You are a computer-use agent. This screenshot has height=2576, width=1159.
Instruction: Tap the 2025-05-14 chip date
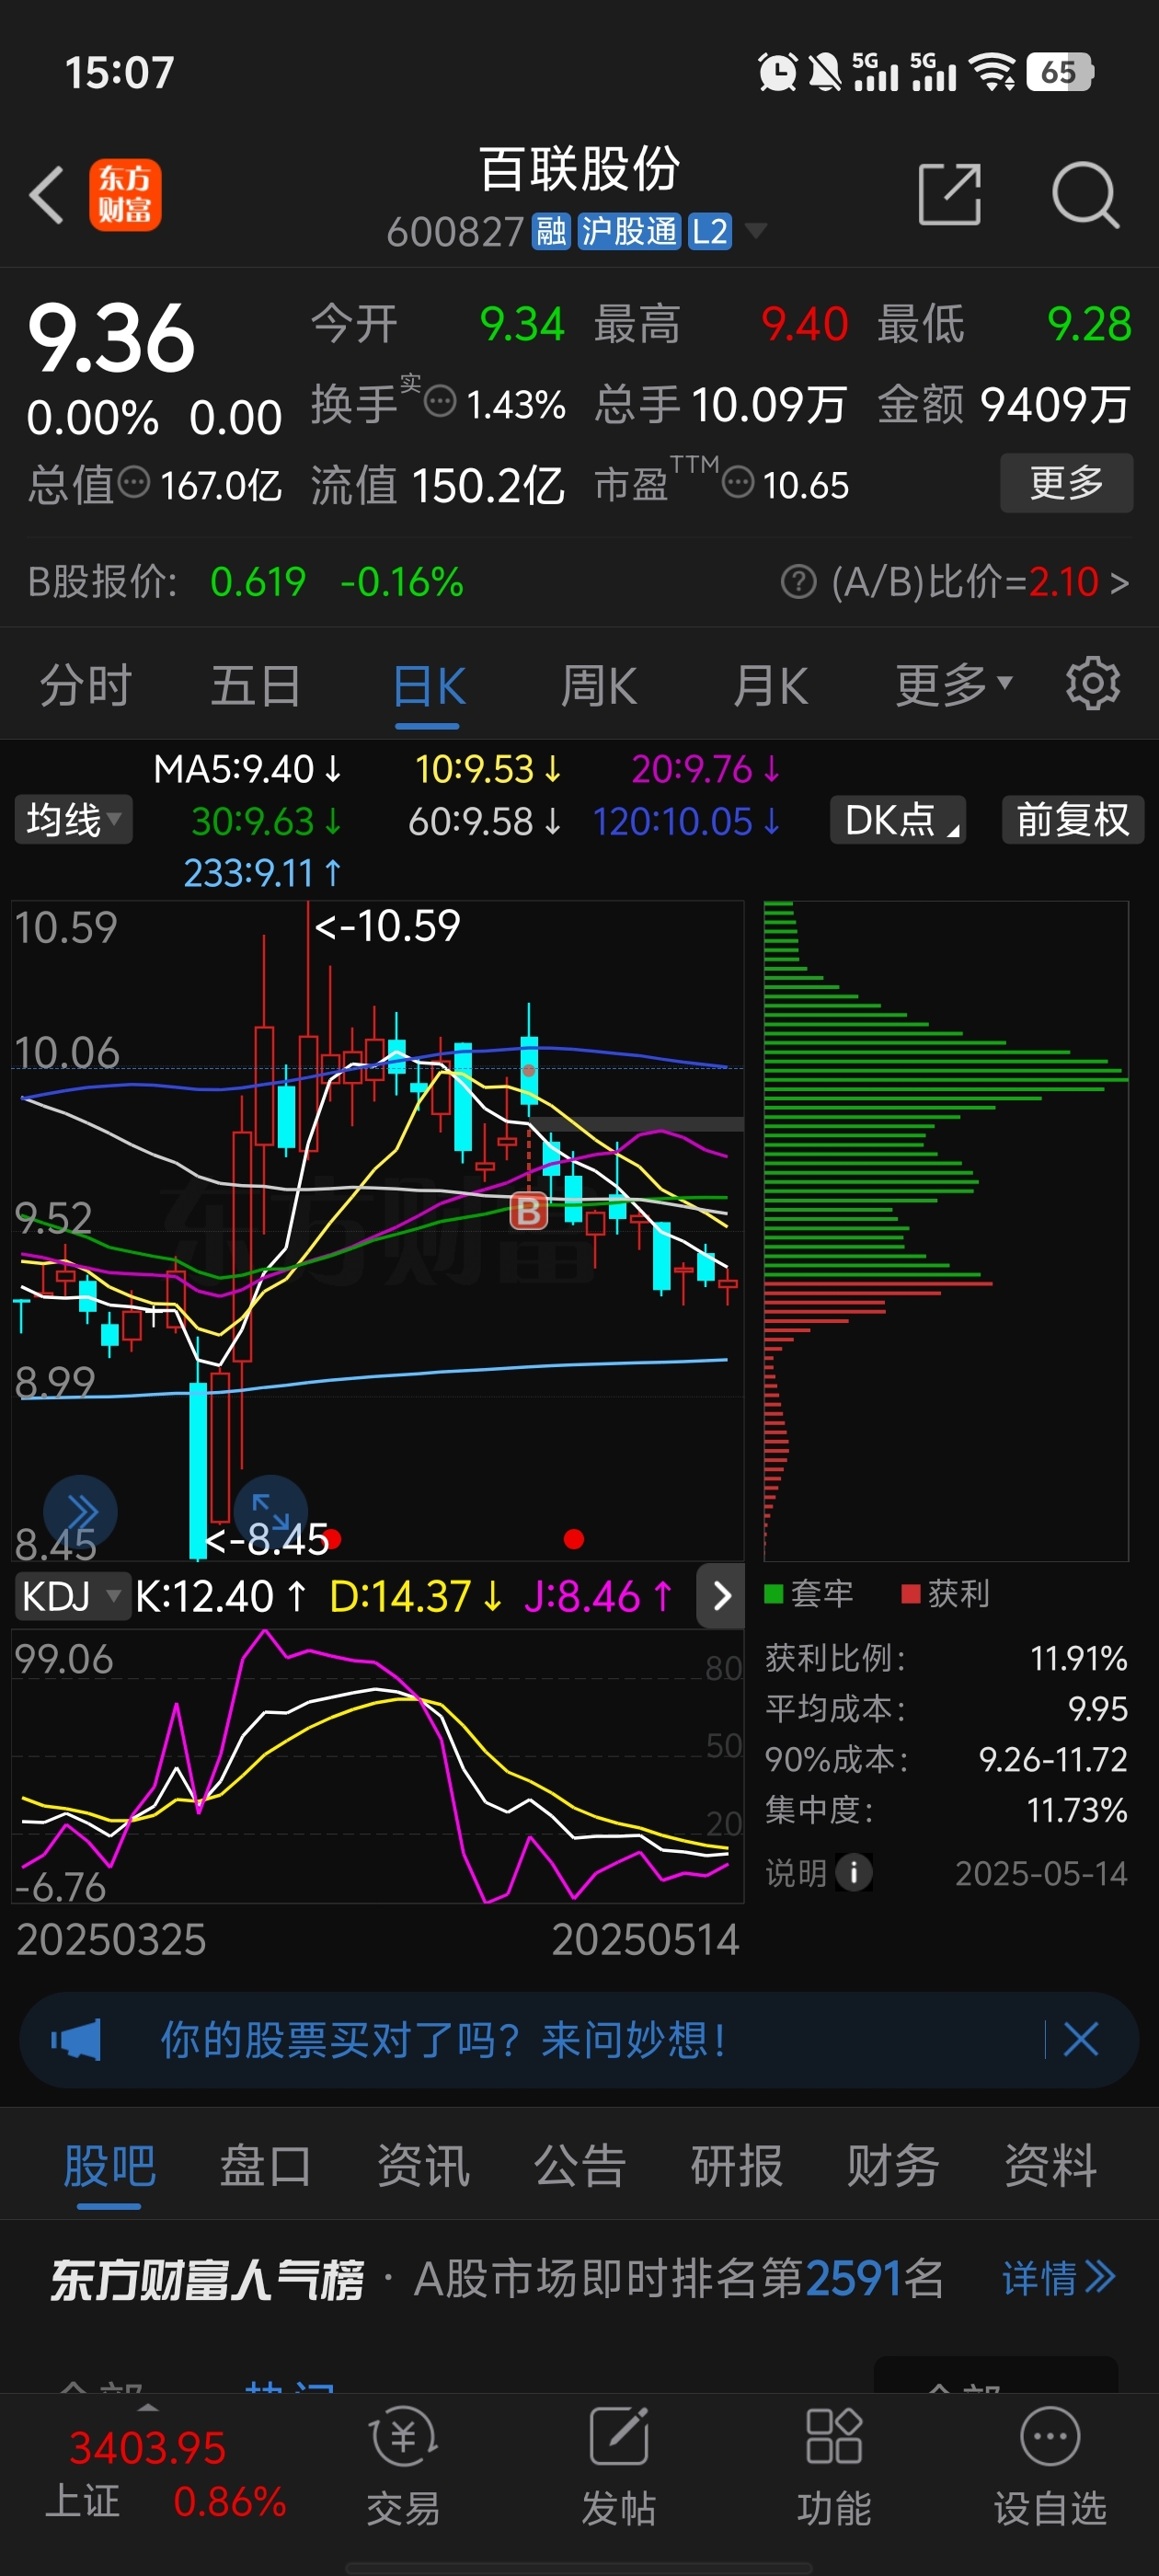1041,1873
